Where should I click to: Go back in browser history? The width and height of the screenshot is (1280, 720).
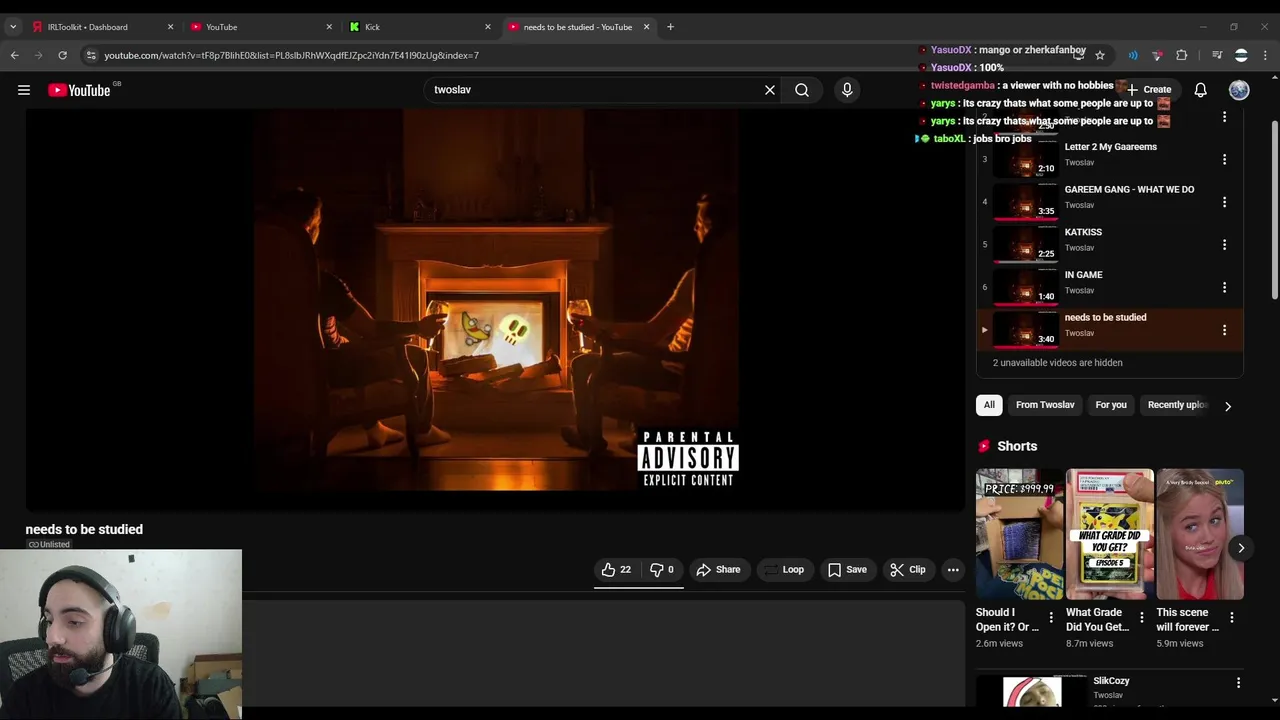pyautogui.click(x=14, y=56)
